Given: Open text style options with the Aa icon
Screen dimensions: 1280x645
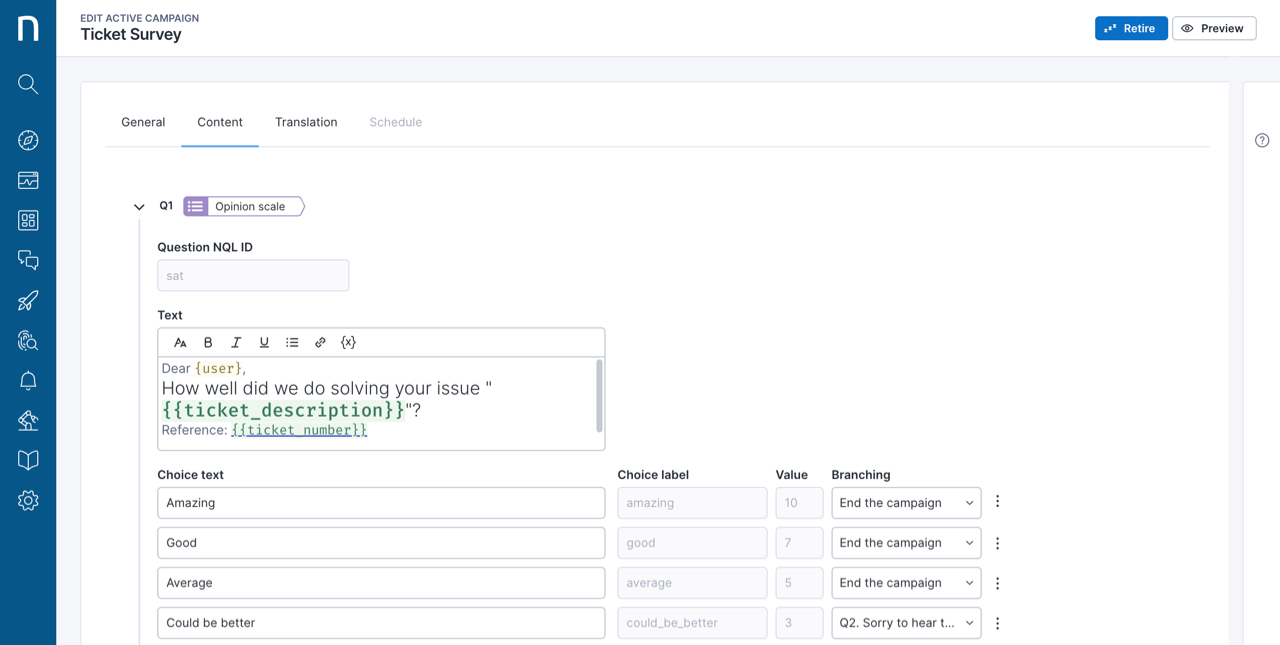Looking at the screenshot, I should click(x=180, y=342).
